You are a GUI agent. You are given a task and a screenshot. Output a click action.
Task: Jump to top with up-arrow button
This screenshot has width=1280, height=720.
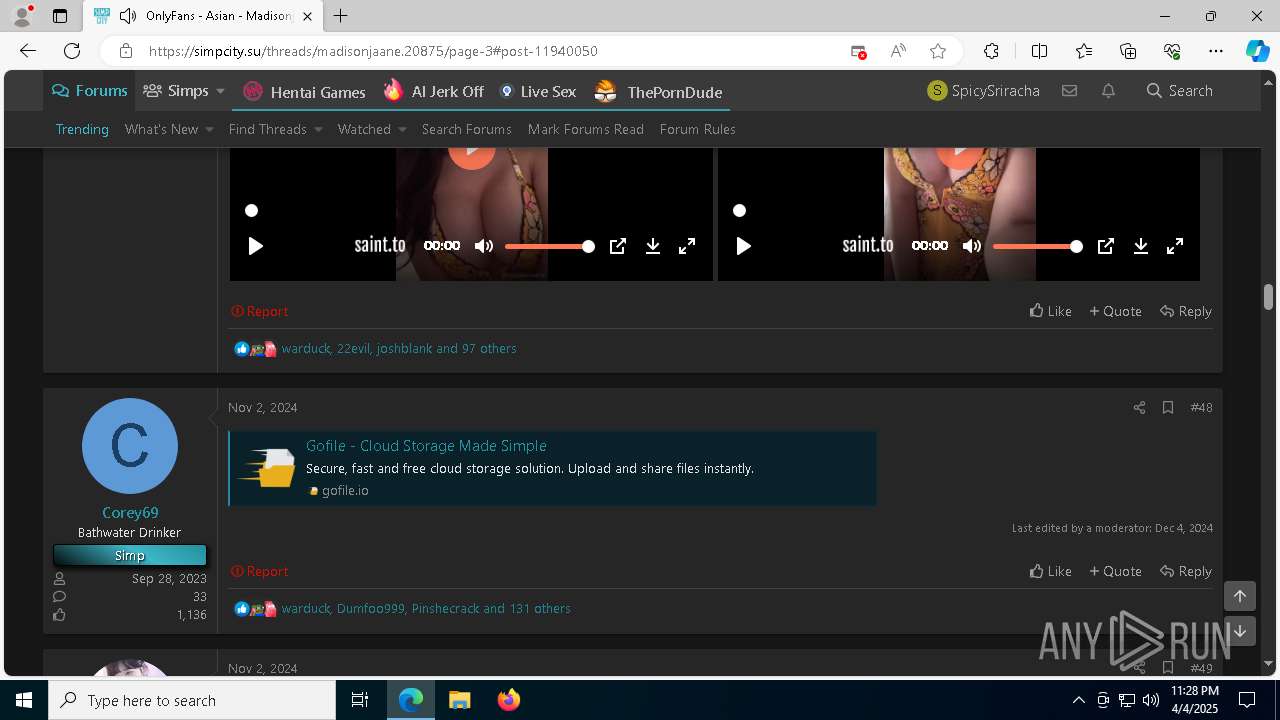coord(1239,596)
